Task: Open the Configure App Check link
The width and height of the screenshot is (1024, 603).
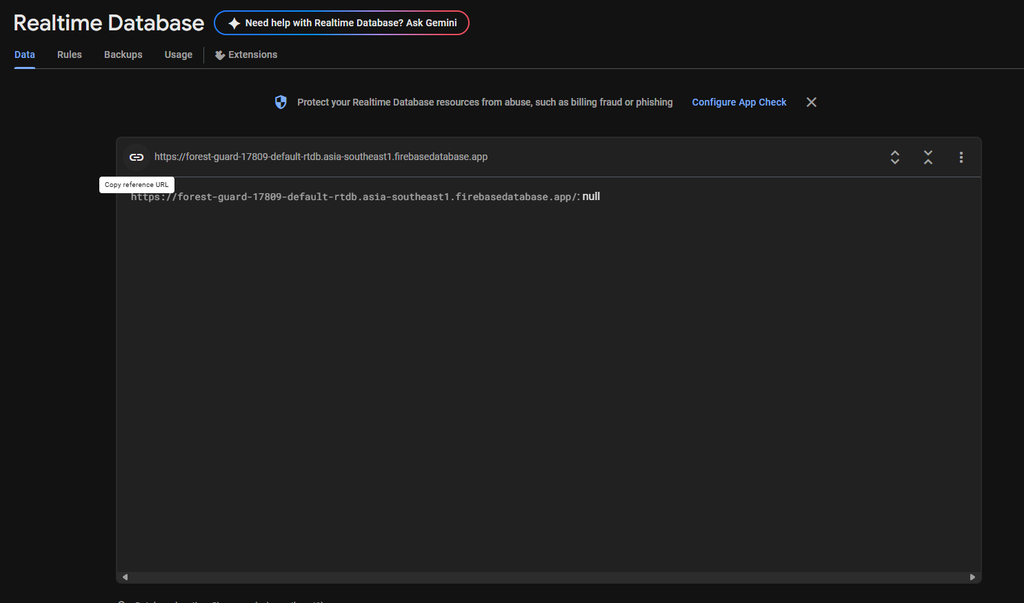Action: pyautogui.click(x=739, y=103)
